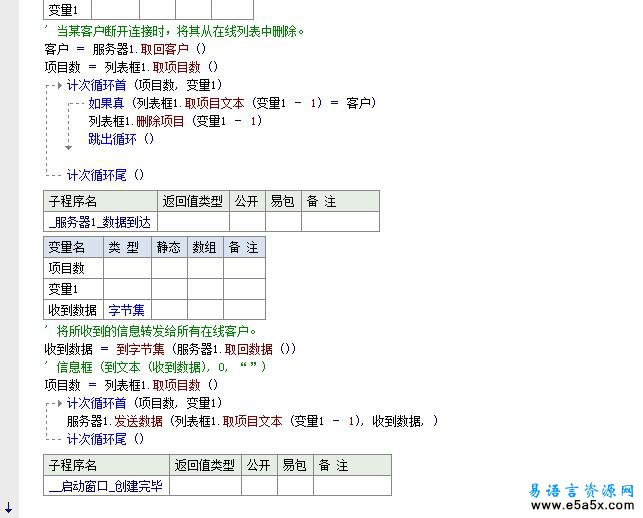Viewport: 643px width, 518px height.
Task: Click 计次循环尾 below the 跳出循环 block
Action: click(x=96, y=175)
